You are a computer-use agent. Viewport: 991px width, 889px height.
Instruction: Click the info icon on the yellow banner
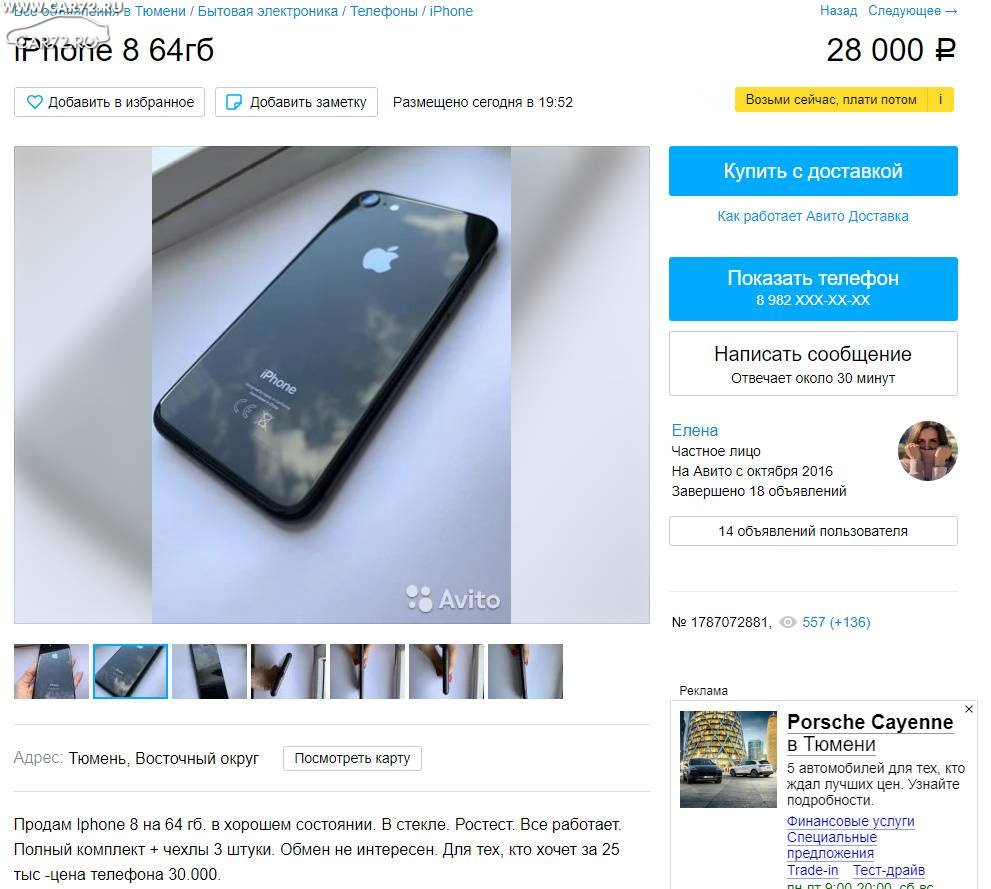pyautogui.click(x=940, y=99)
